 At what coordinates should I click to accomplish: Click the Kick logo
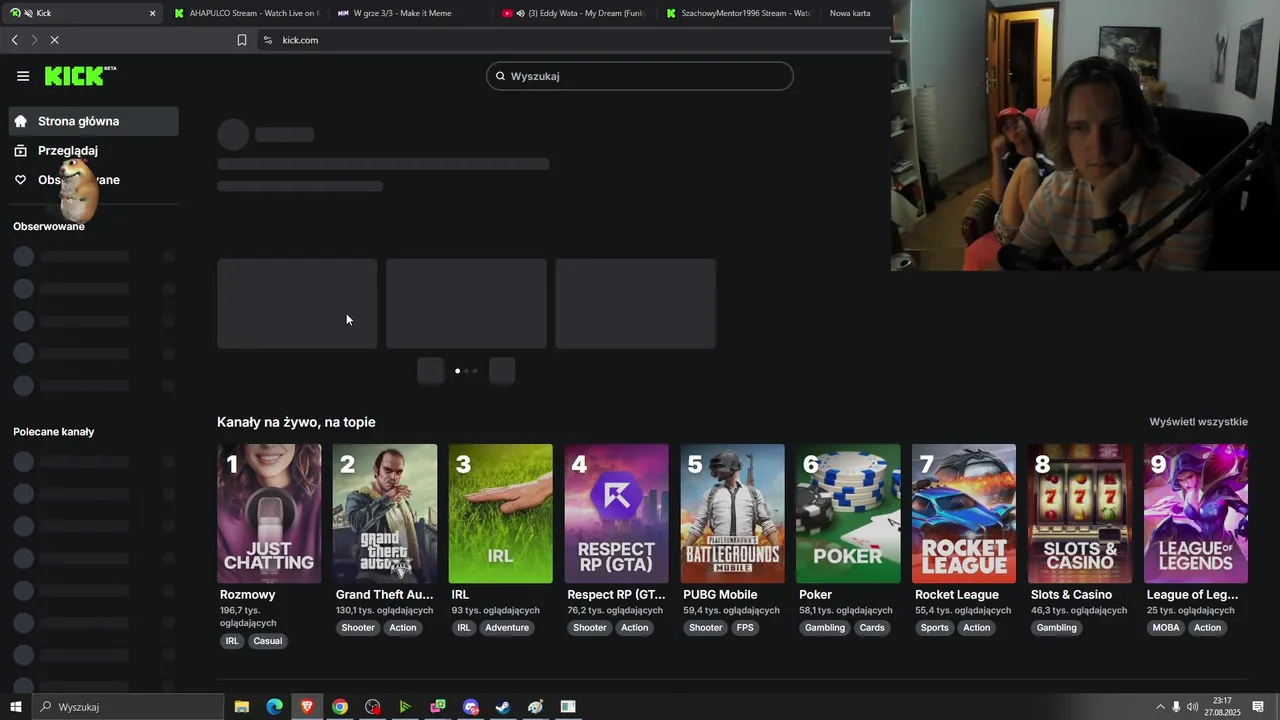coord(80,76)
